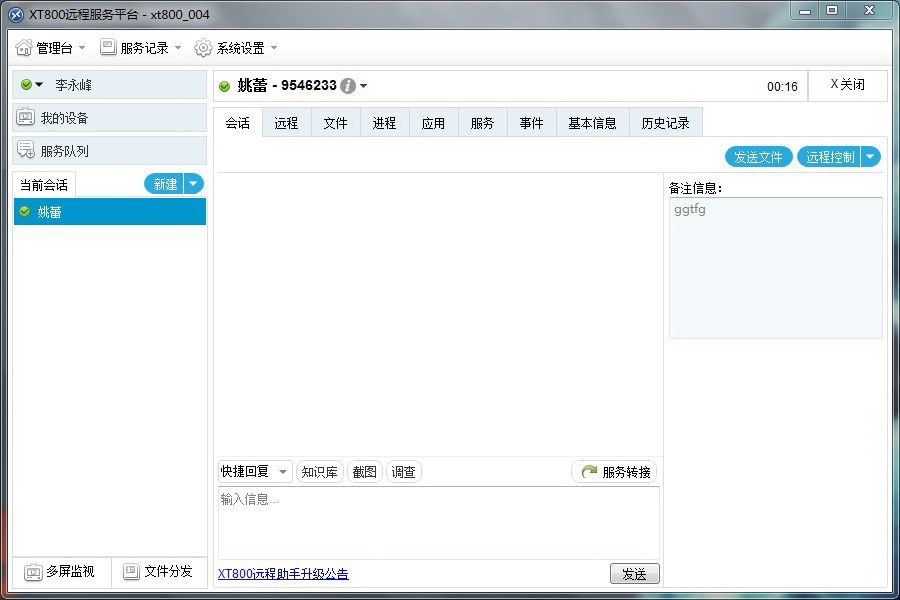Select the 服务 tab

pos(483,123)
